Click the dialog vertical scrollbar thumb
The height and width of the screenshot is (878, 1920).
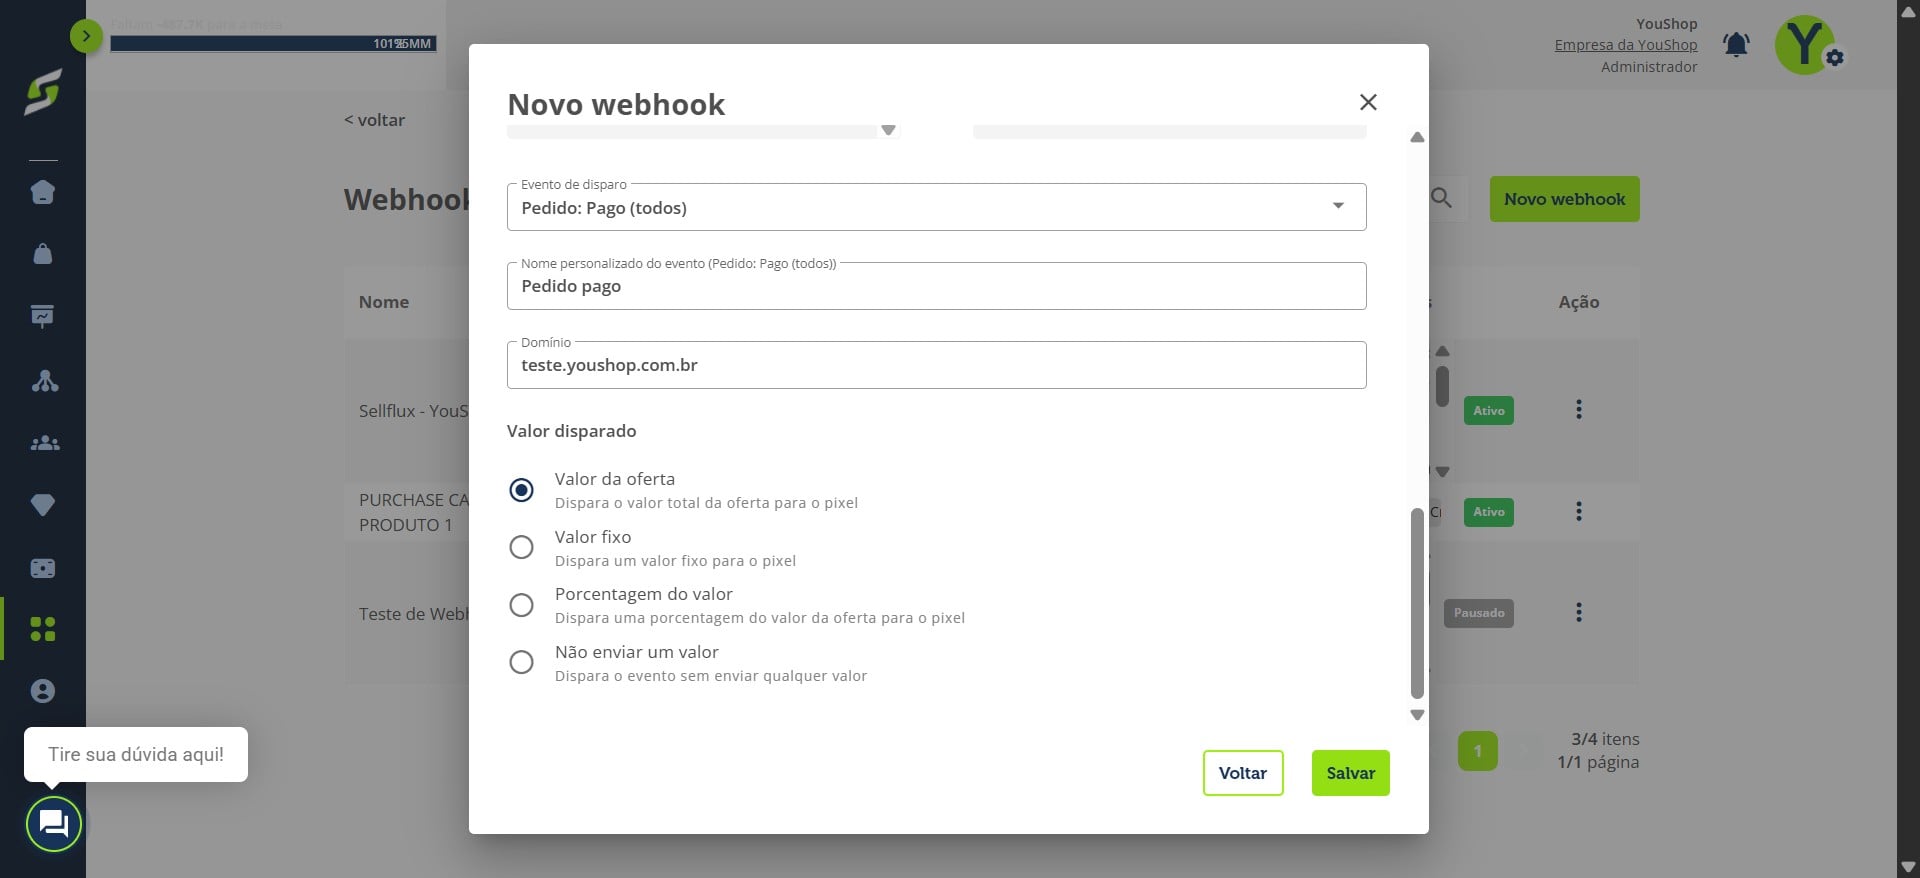[1417, 603]
